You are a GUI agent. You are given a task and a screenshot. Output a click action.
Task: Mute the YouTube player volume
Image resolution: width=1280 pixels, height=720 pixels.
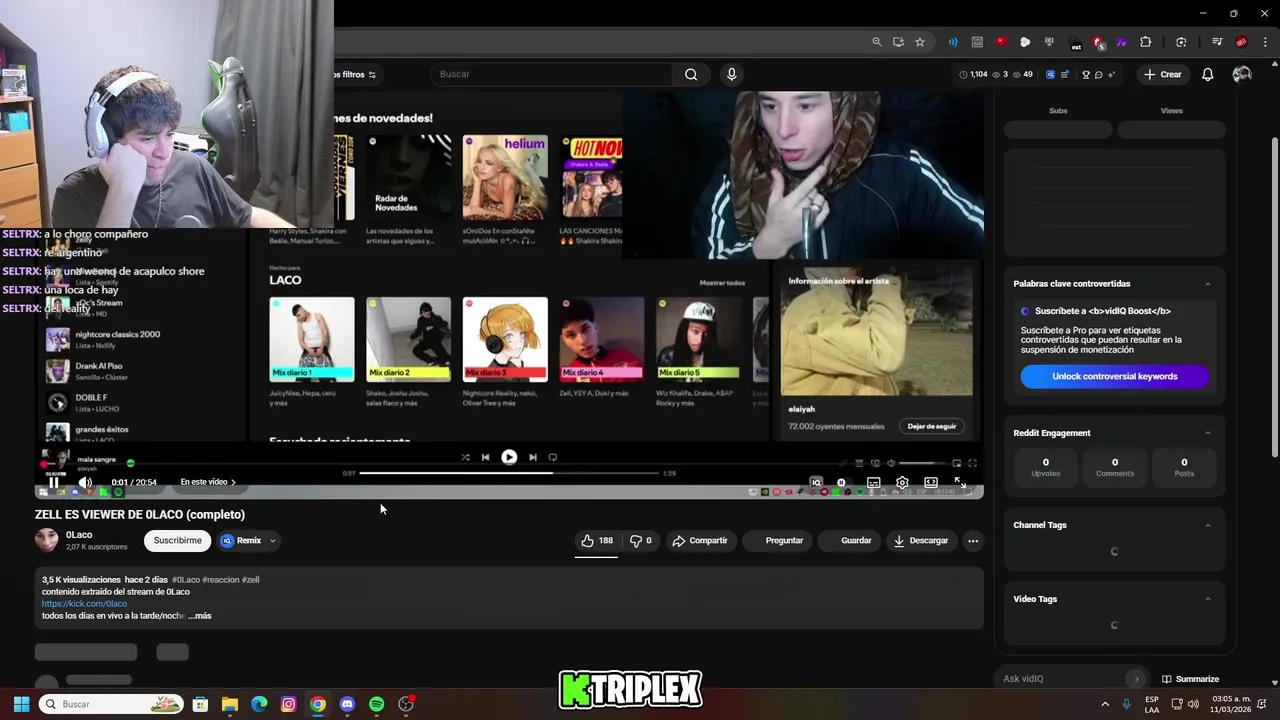pos(85,482)
